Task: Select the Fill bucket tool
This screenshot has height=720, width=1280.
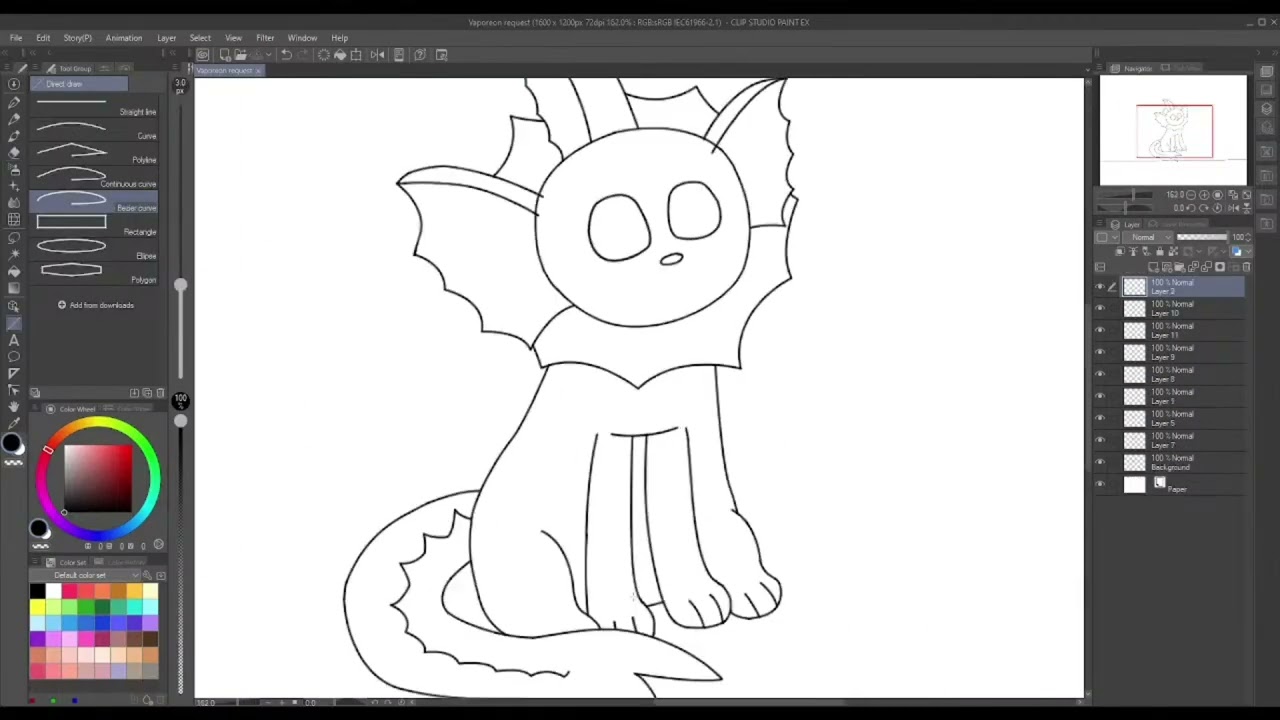Action: [14, 272]
